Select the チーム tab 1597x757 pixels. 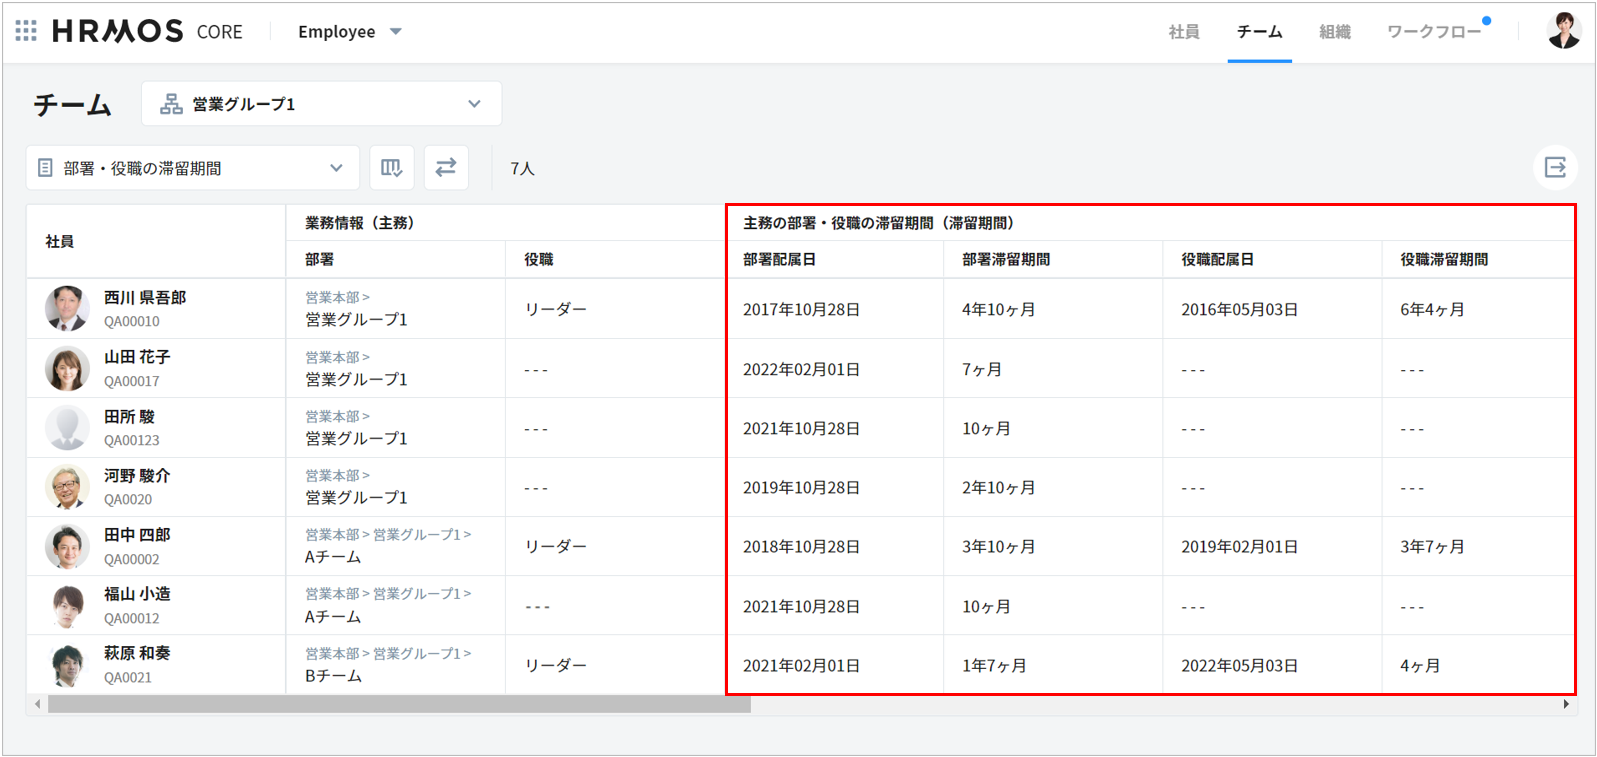(1259, 32)
